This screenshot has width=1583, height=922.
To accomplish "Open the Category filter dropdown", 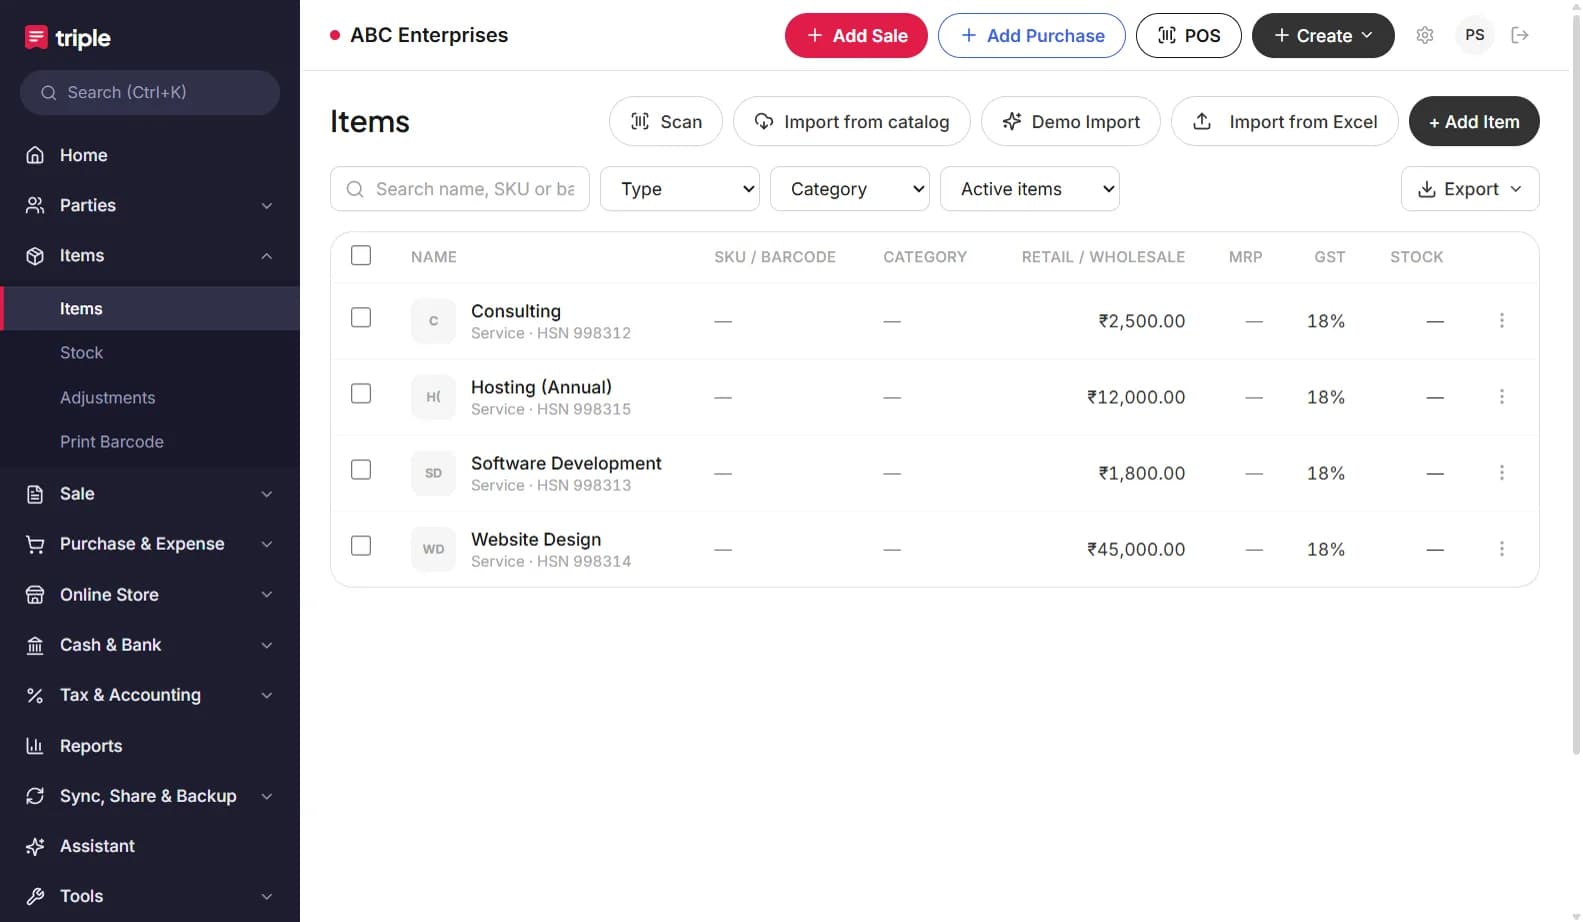I will click(850, 189).
